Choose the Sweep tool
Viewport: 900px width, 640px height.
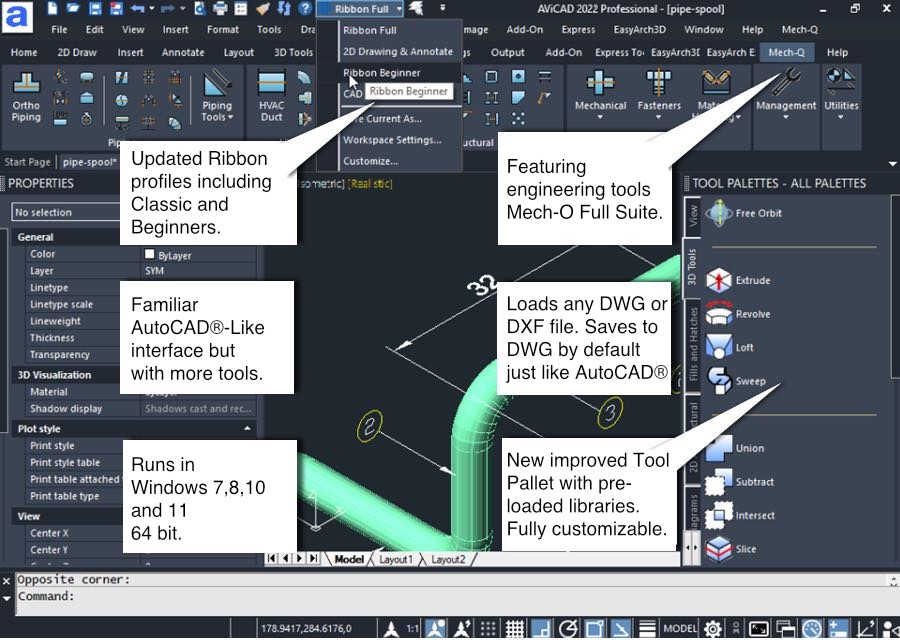coord(719,381)
